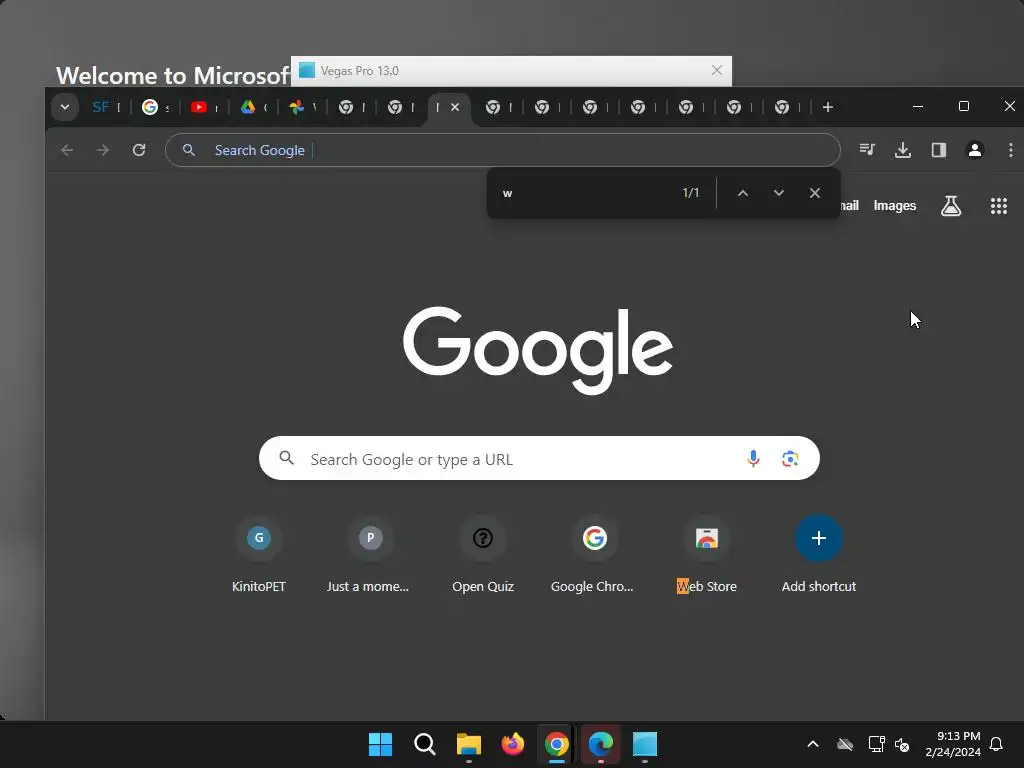Click the browser Back arrow

coord(67,150)
